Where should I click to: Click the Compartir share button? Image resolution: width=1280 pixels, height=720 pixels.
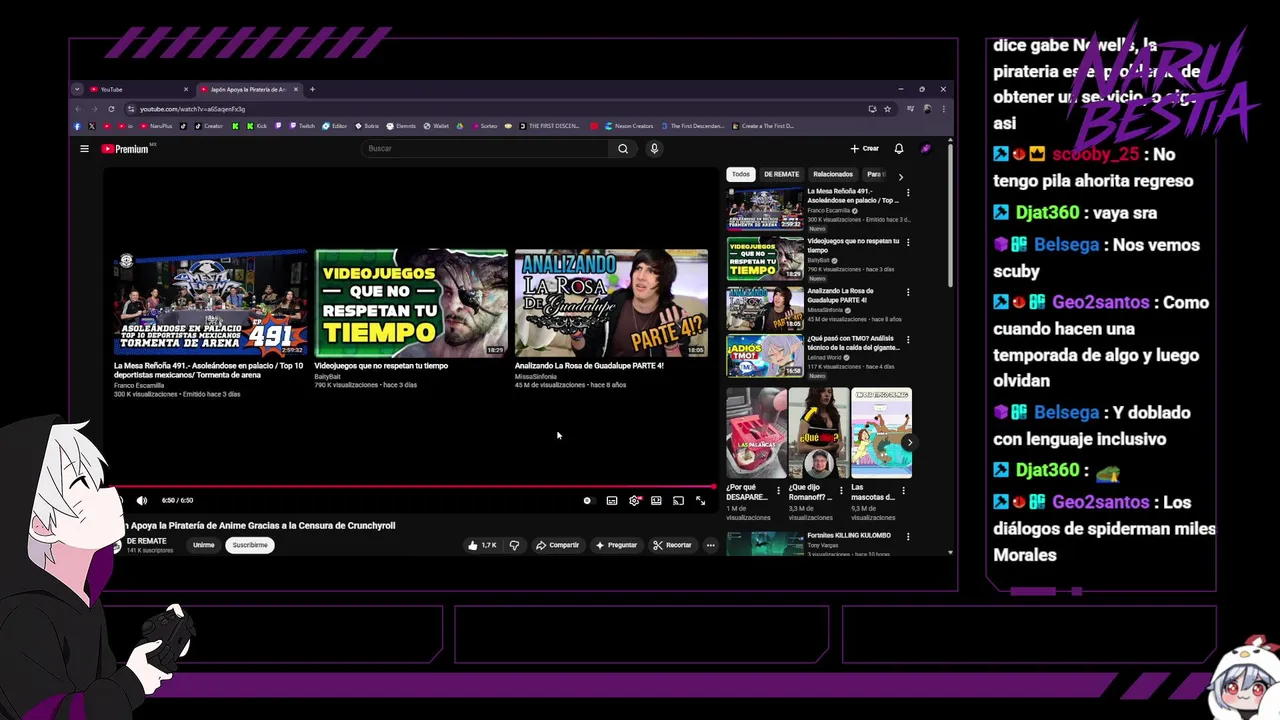557,545
